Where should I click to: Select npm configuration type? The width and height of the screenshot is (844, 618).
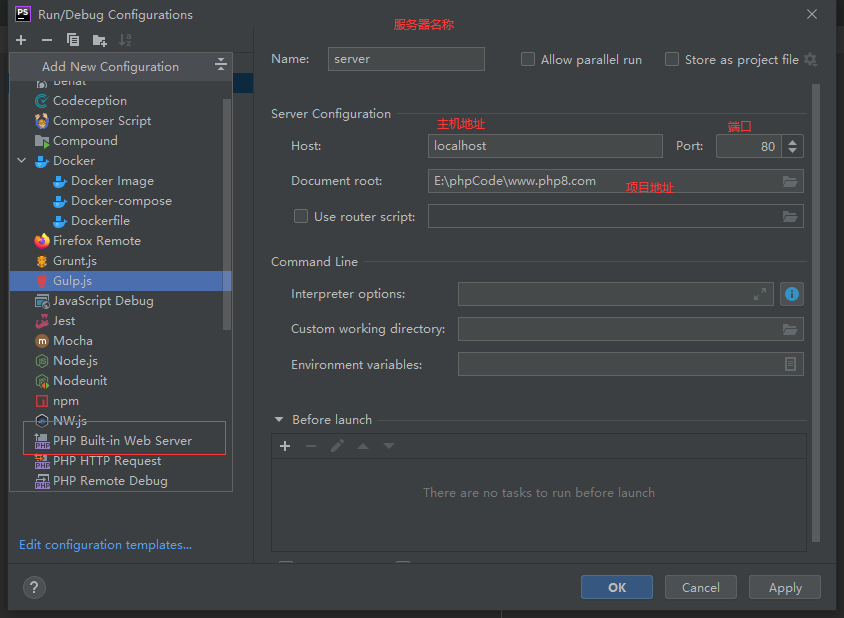click(121, 401)
